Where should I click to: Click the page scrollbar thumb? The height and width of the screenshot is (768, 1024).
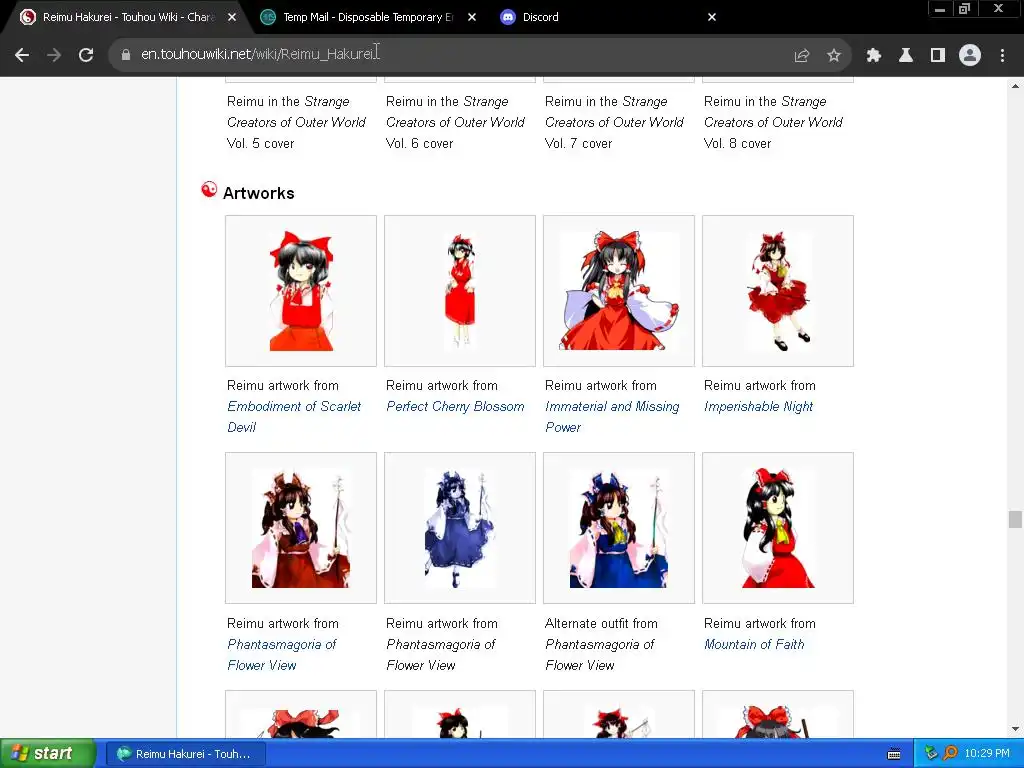click(x=1015, y=520)
